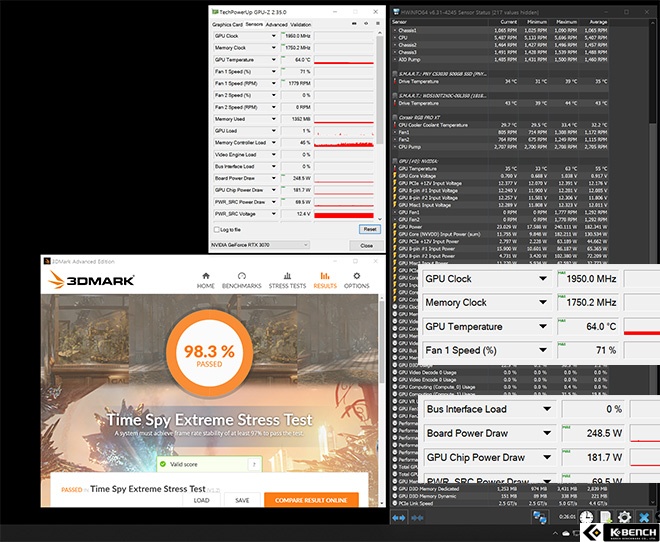Screen dimensions: 660x542
Task: Click the 3DMark logo
Action: (x=91, y=280)
